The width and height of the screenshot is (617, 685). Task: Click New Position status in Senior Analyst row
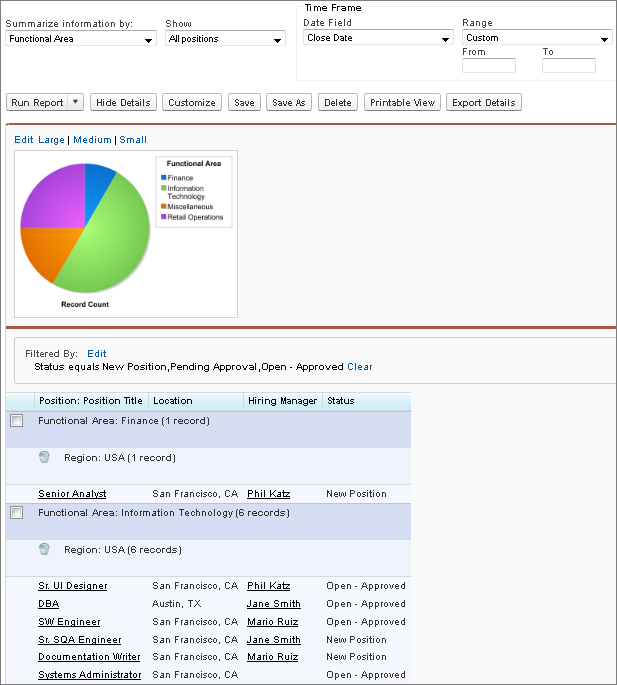(356, 494)
